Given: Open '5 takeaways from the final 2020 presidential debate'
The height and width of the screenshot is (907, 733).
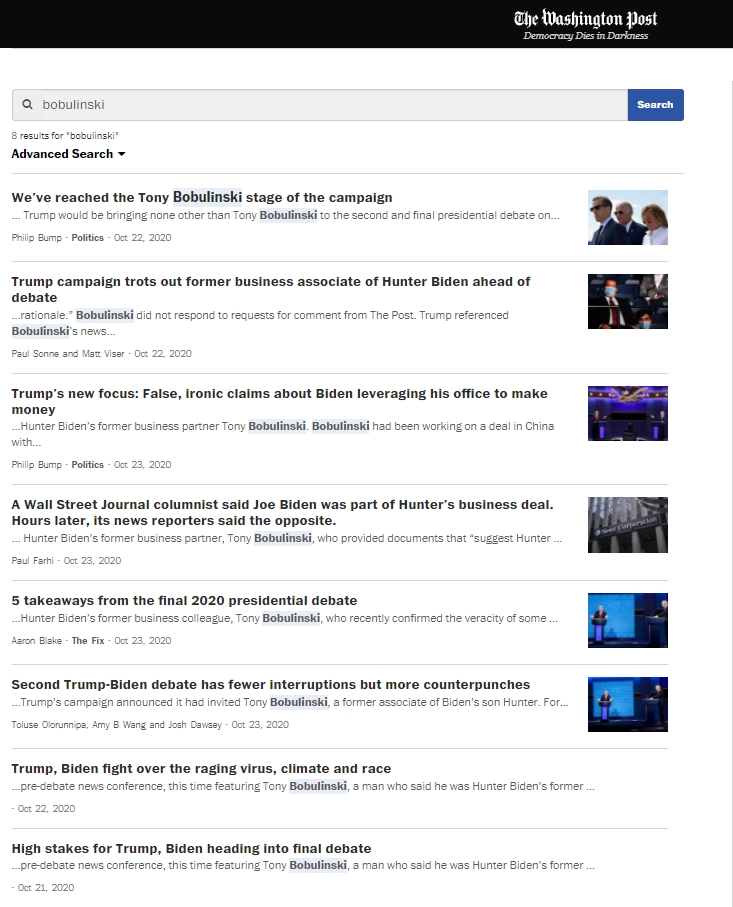Looking at the screenshot, I should 185,600.
